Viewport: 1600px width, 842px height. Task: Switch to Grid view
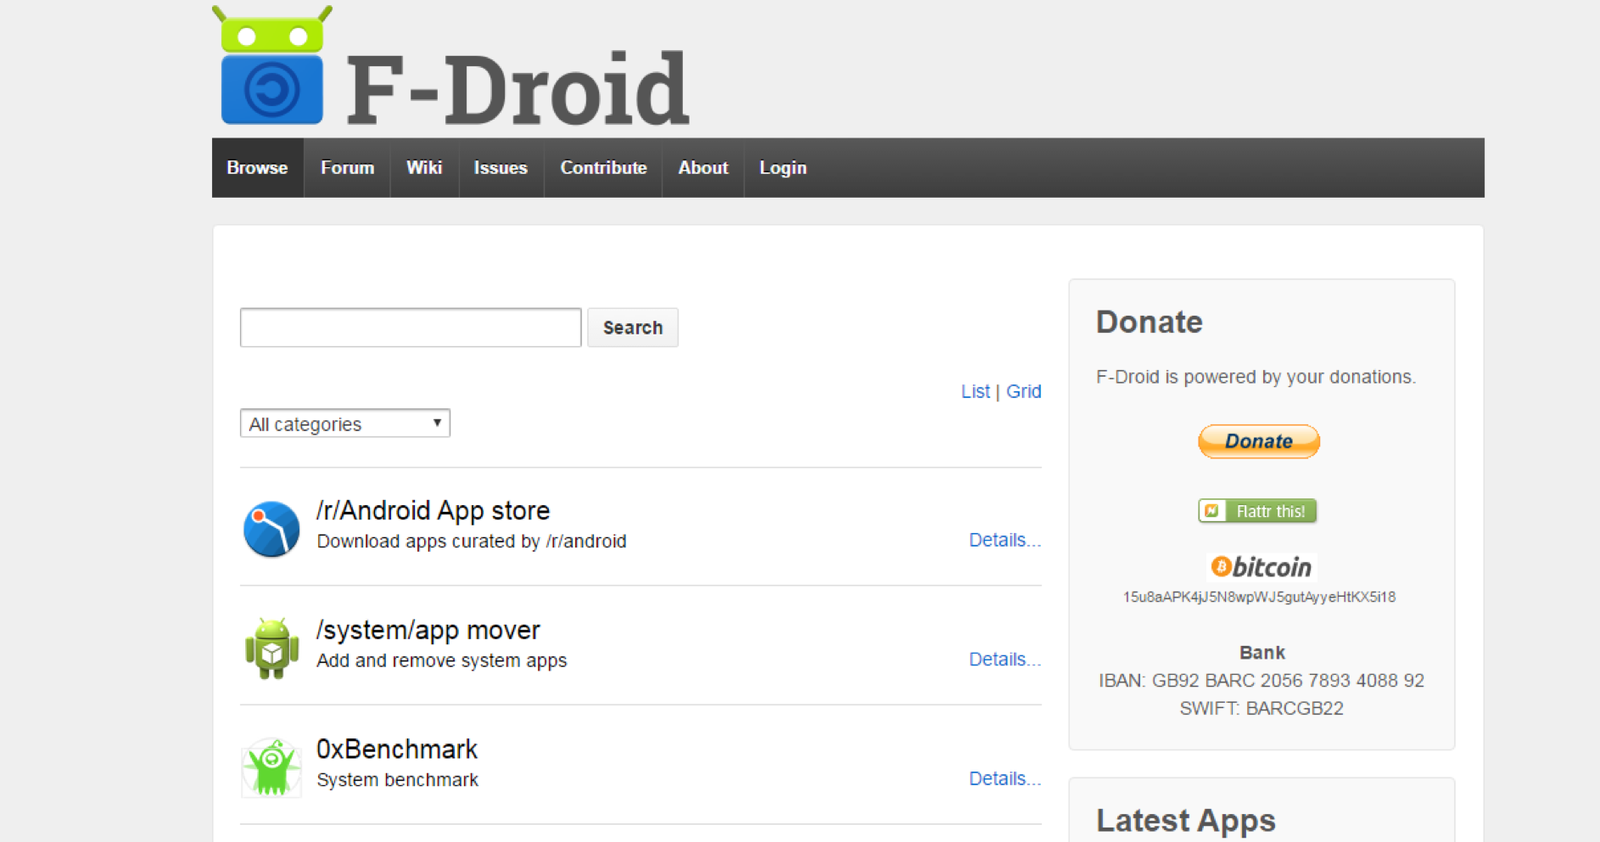(1024, 392)
